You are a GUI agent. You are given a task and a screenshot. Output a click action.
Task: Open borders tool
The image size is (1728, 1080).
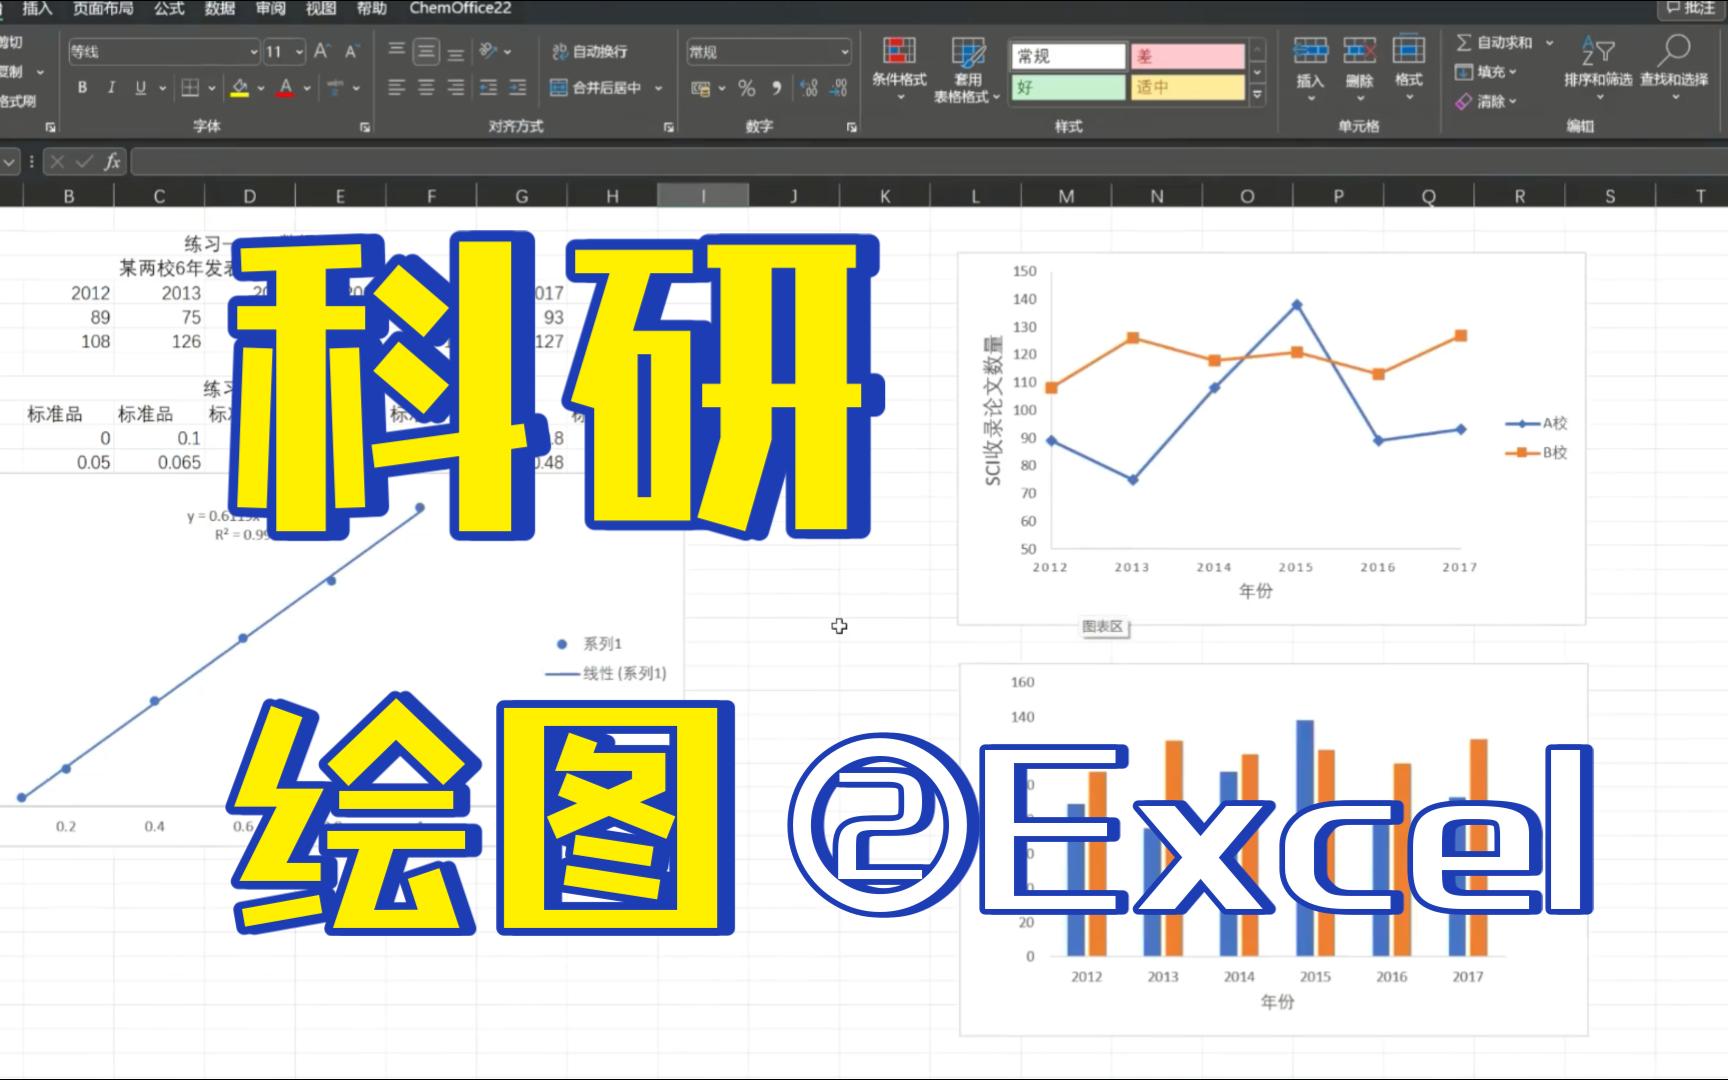point(190,88)
